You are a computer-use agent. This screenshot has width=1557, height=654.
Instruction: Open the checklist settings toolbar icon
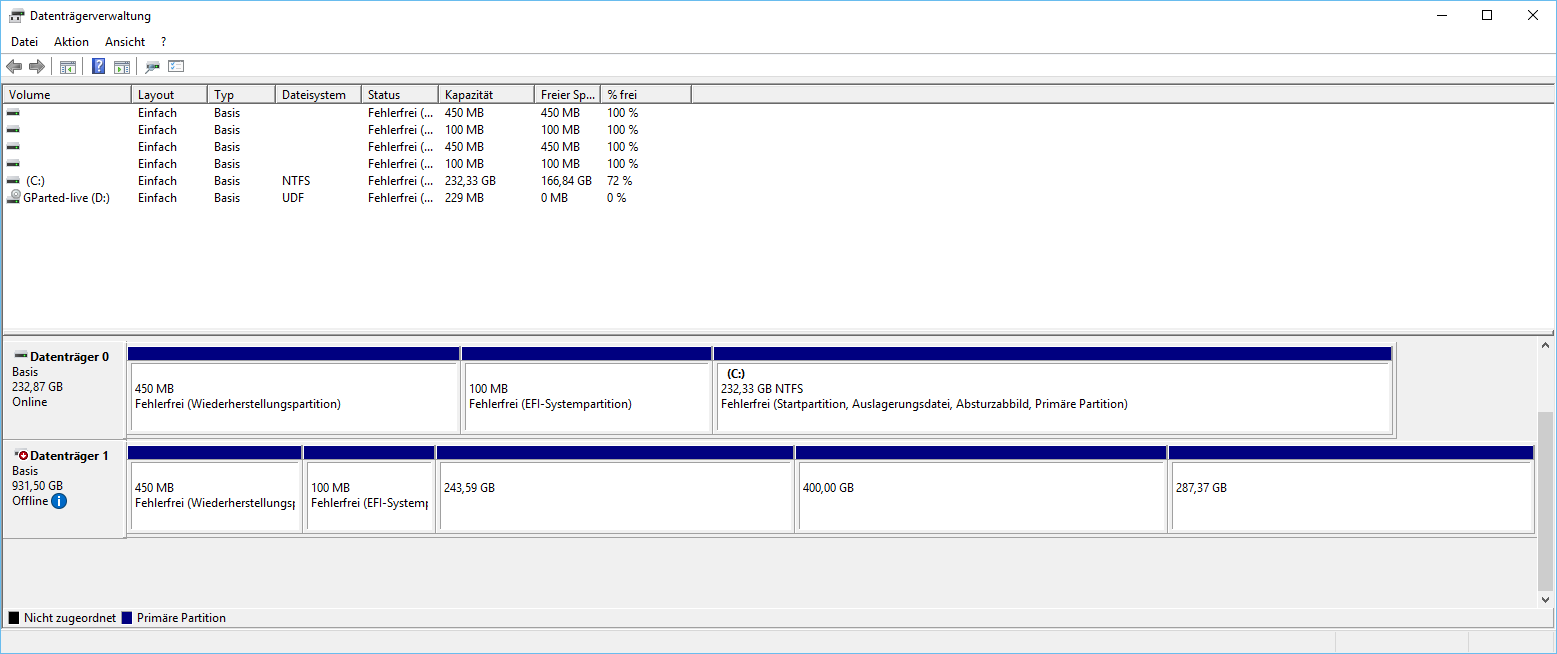click(176, 67)
